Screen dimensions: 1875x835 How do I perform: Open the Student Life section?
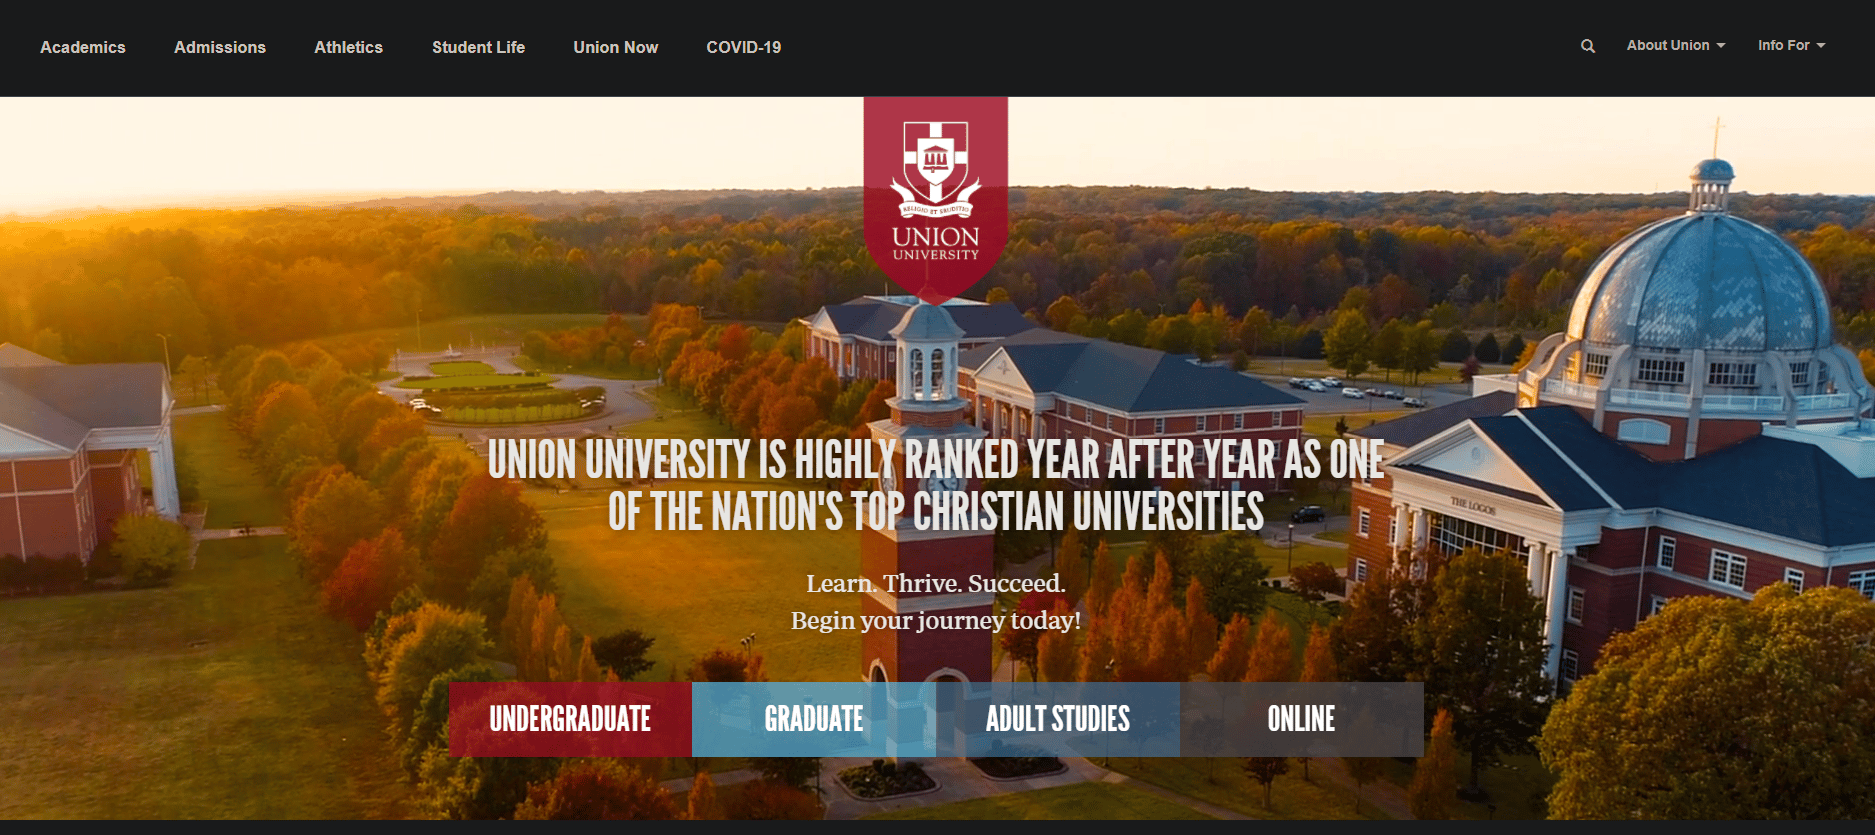click(478, 47)
